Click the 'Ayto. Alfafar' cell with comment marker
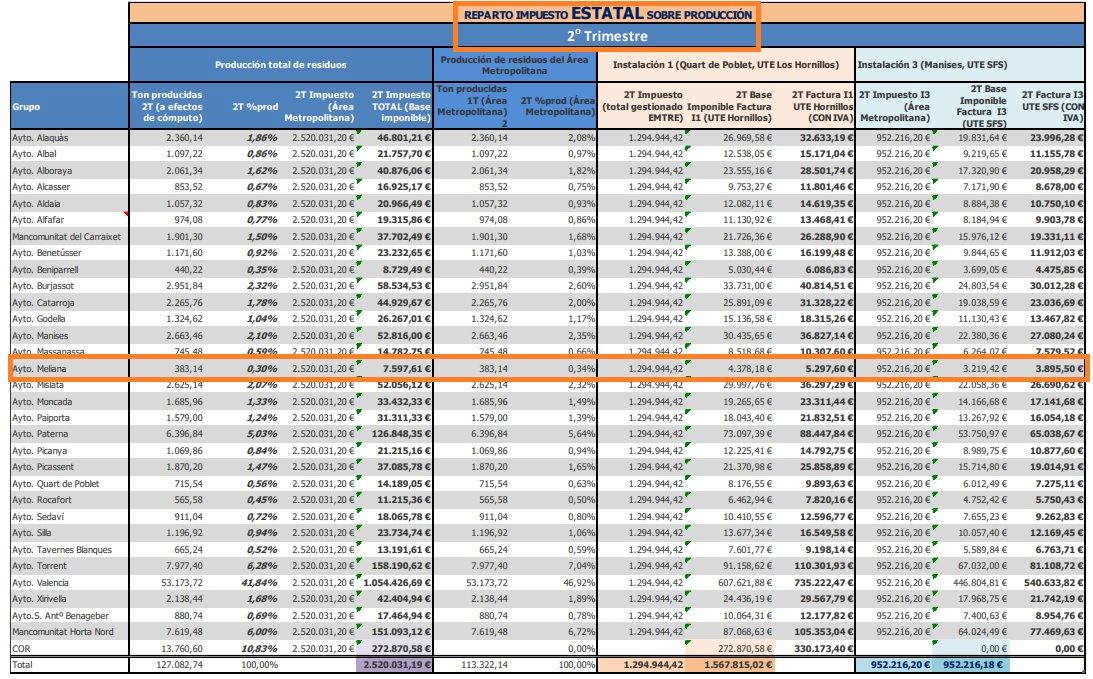Viewport: 1093px width, 679px height. click(x=68, y=220)
